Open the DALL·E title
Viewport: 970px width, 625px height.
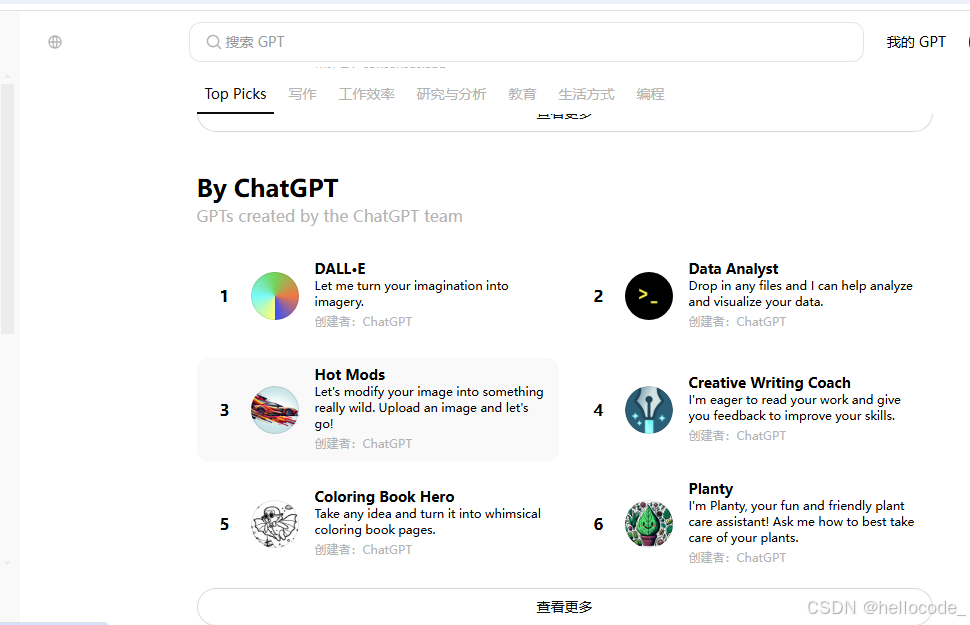pyautogui.click(x=340, y=269)
